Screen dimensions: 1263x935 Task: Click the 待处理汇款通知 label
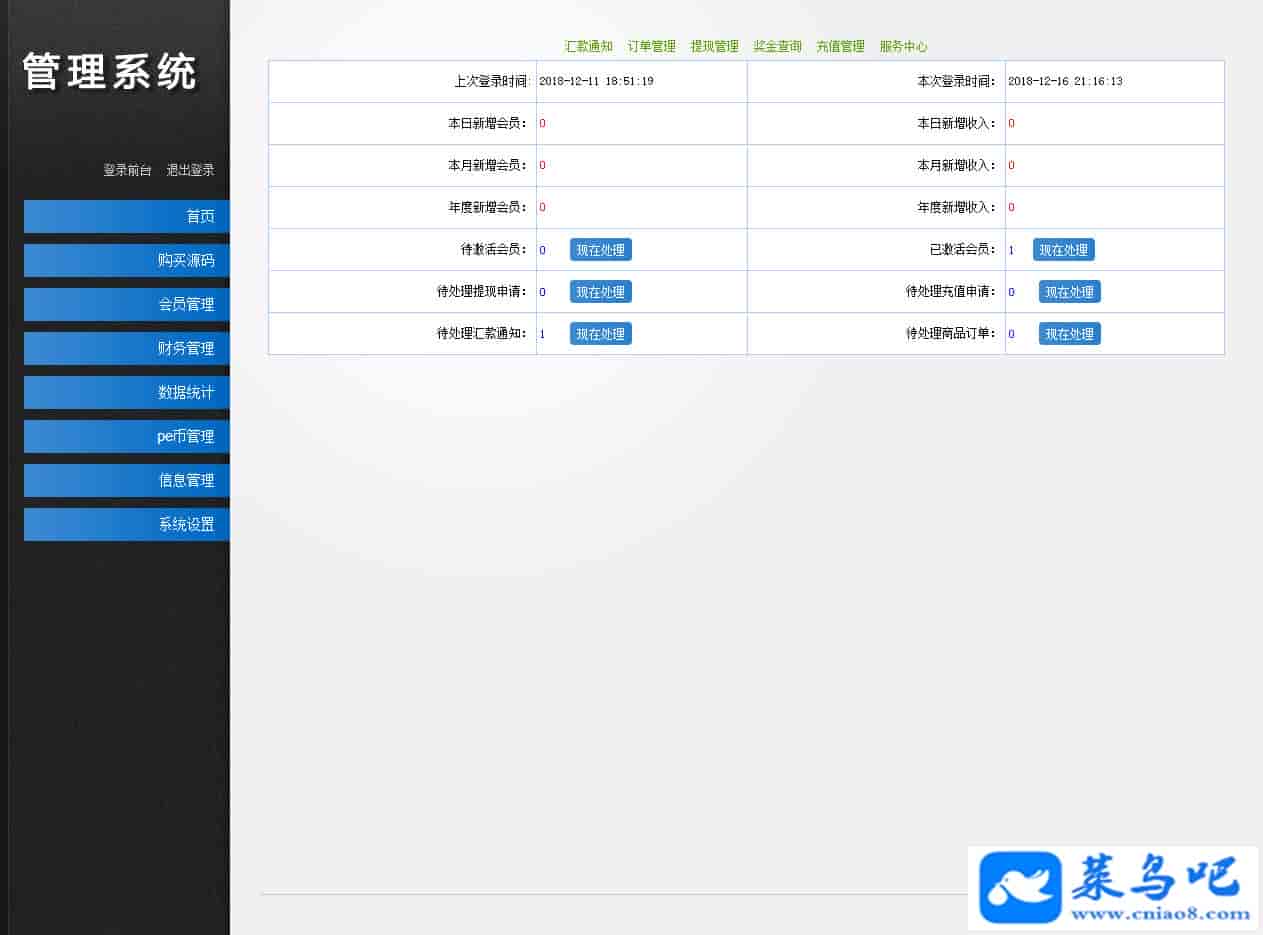[482, 333]
